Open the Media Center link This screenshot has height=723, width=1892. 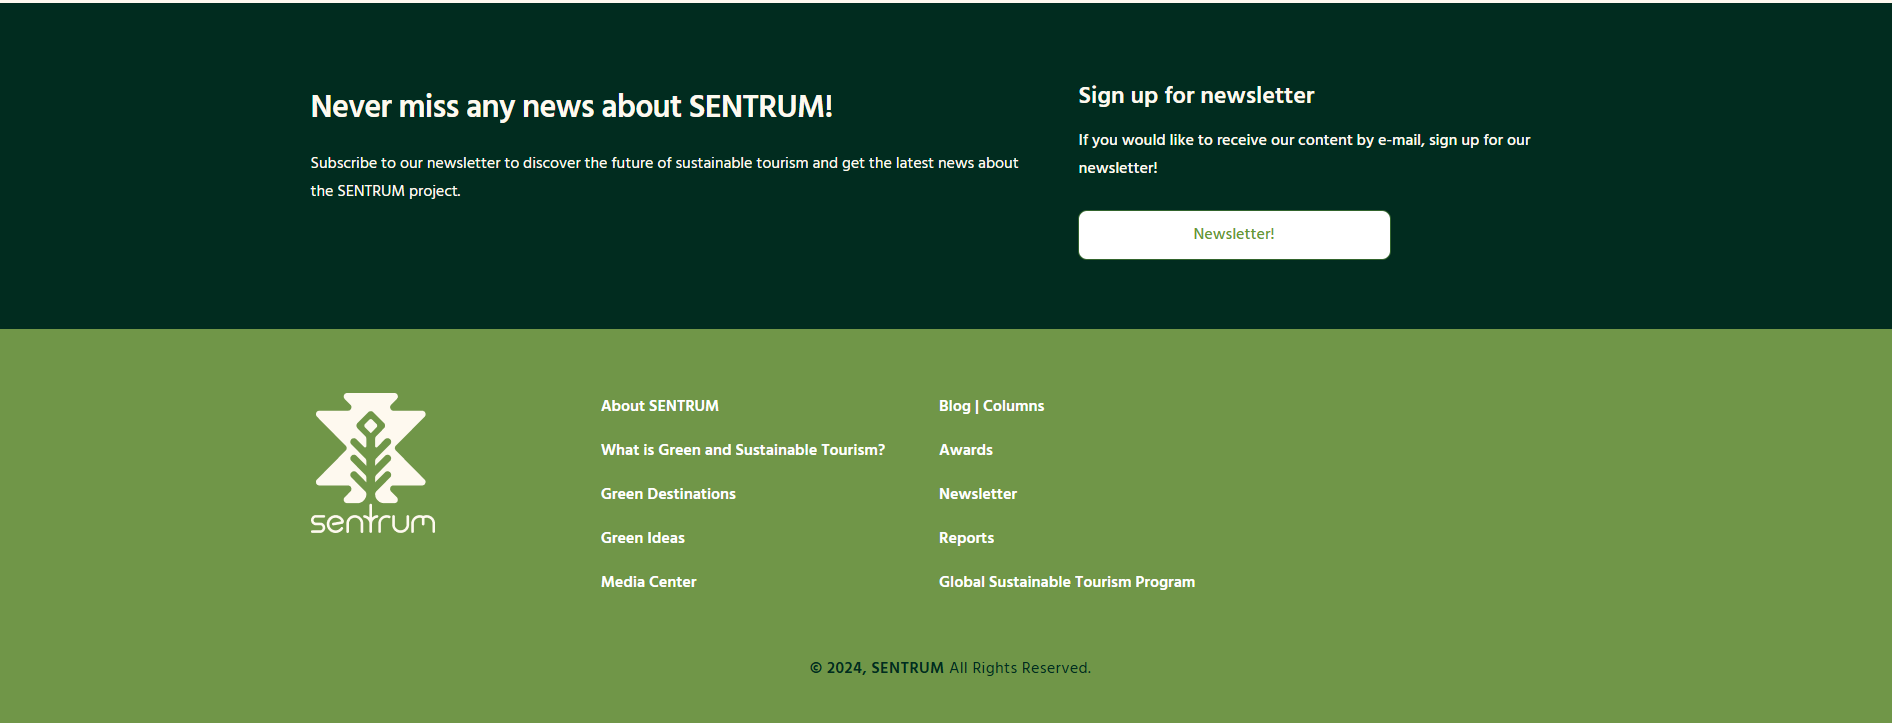point(648,582)
